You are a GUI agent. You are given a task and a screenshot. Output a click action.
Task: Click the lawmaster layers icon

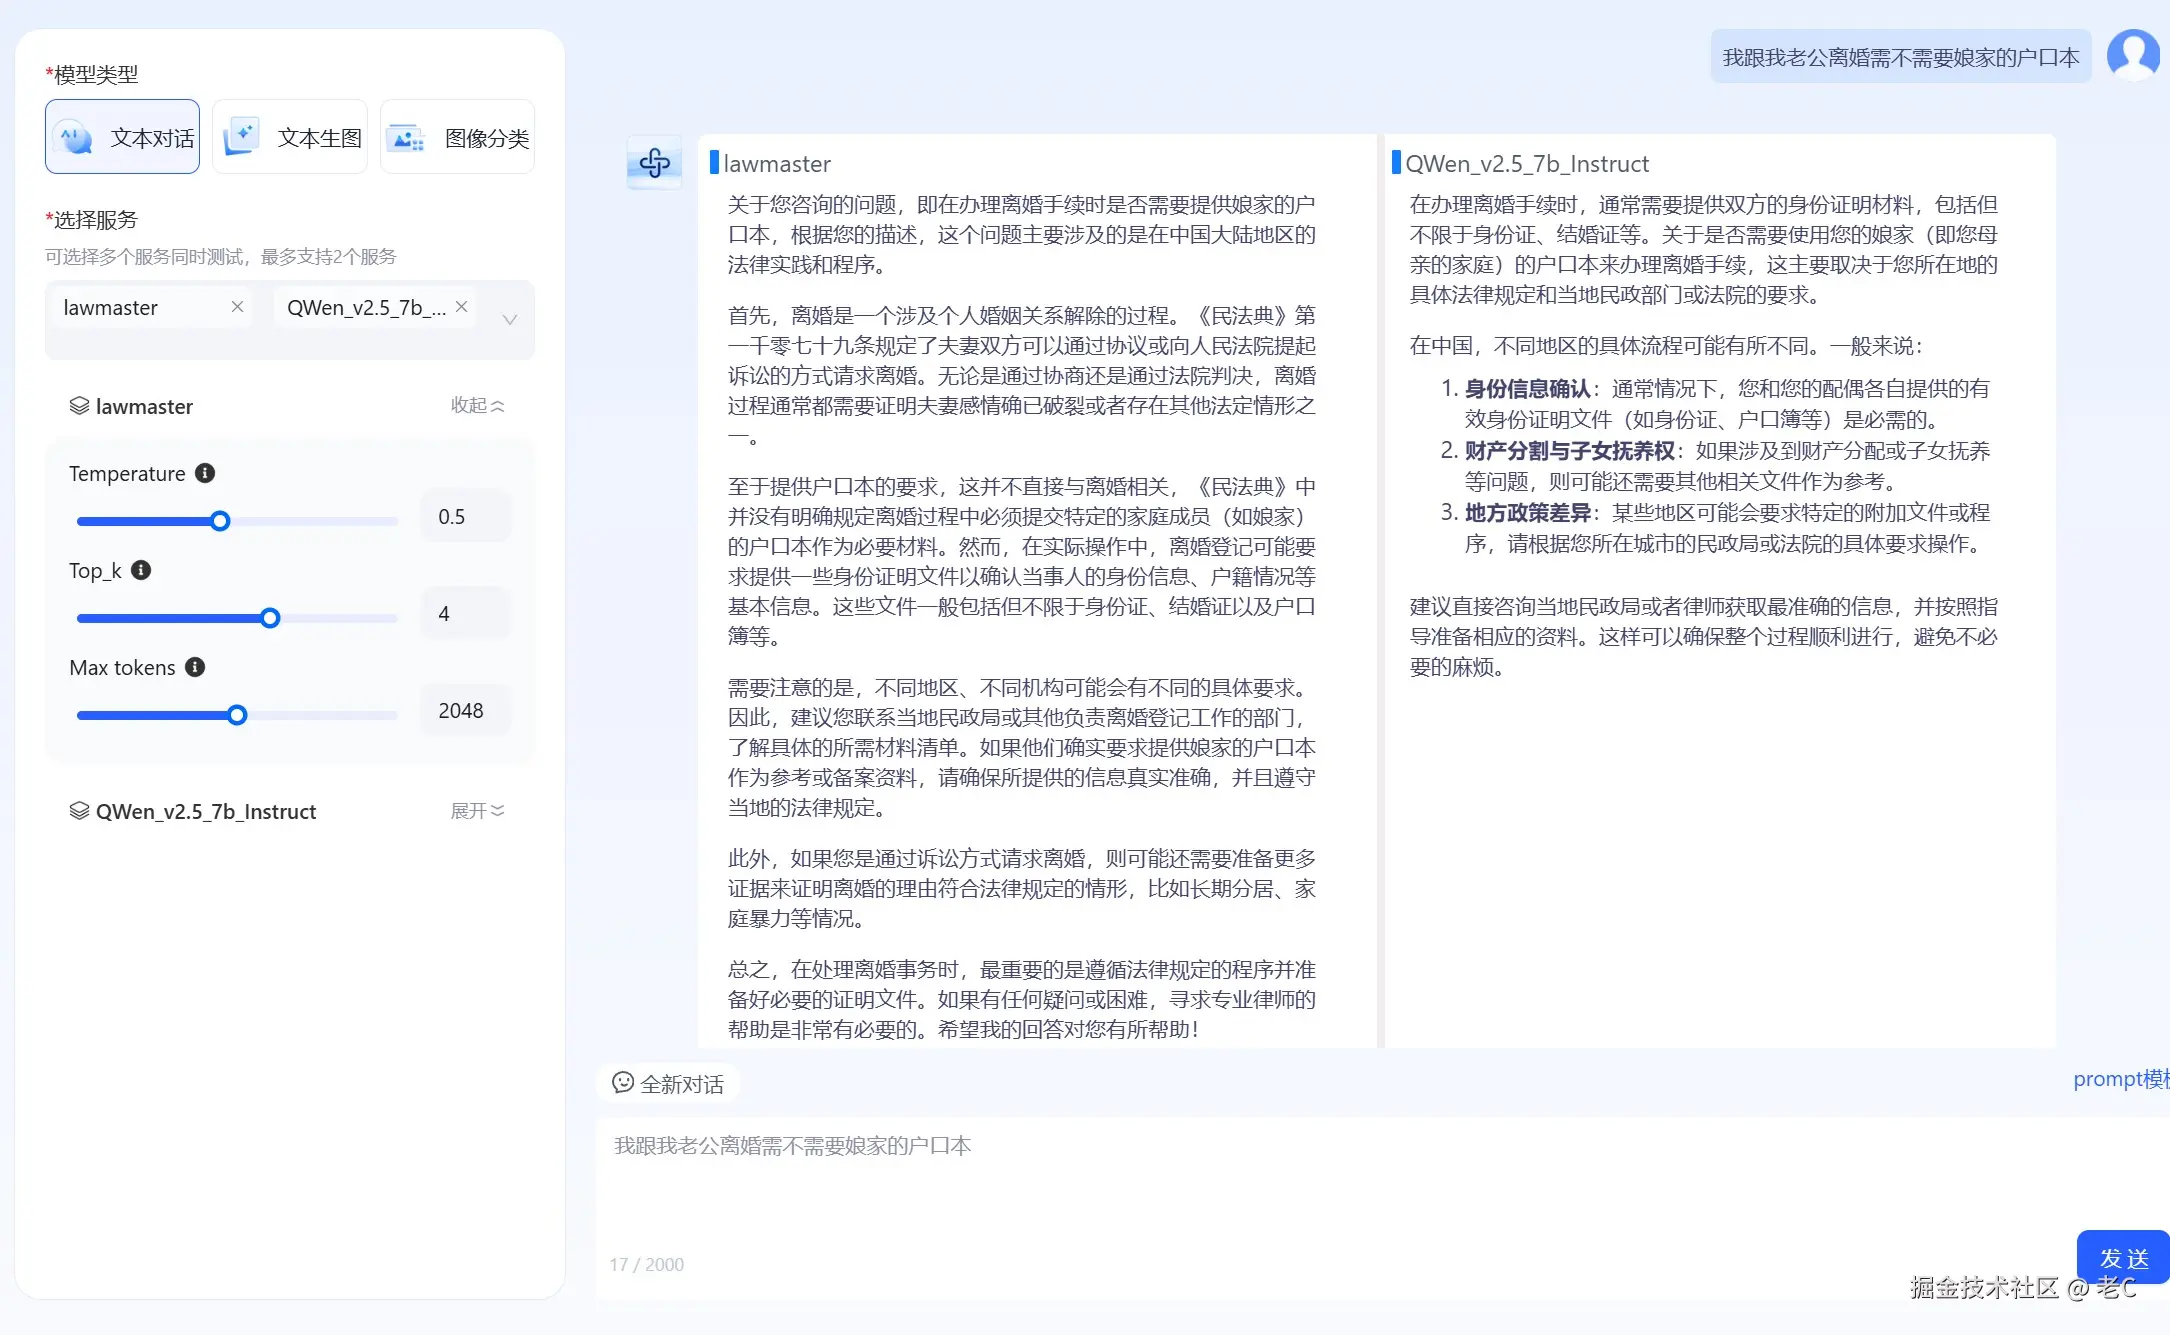[79, 406]
